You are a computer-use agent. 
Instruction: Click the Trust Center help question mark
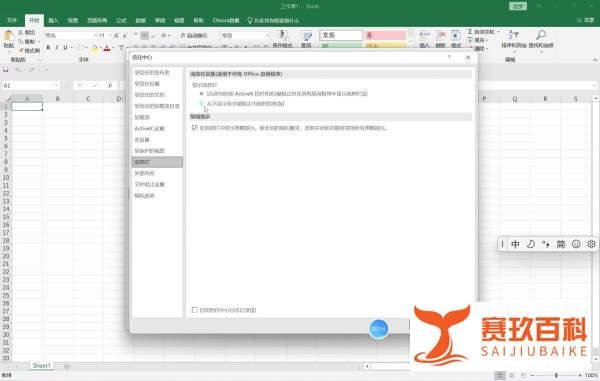click(449, 57)
